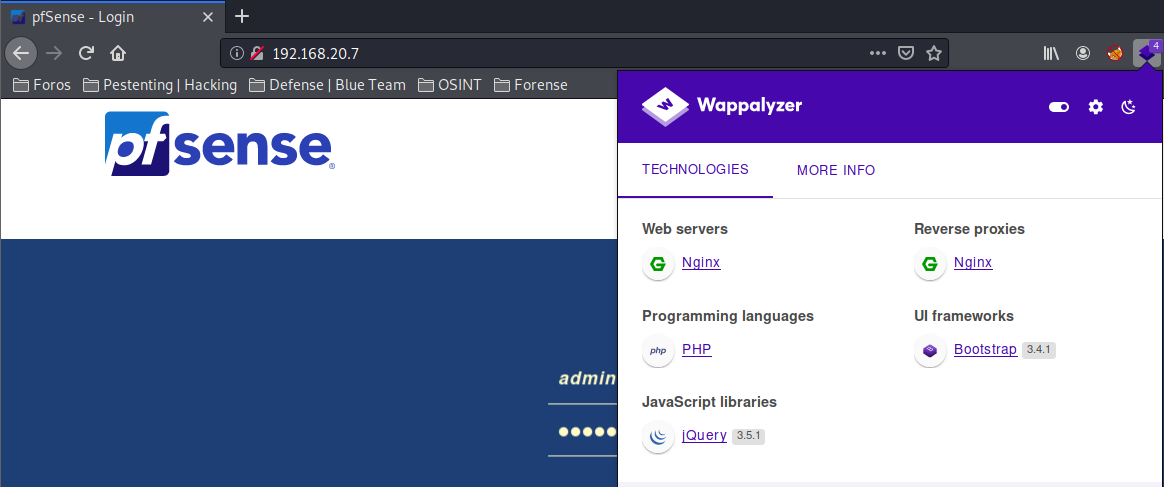
Task: Open the Bootstrap link
Action: pos(985,349)
